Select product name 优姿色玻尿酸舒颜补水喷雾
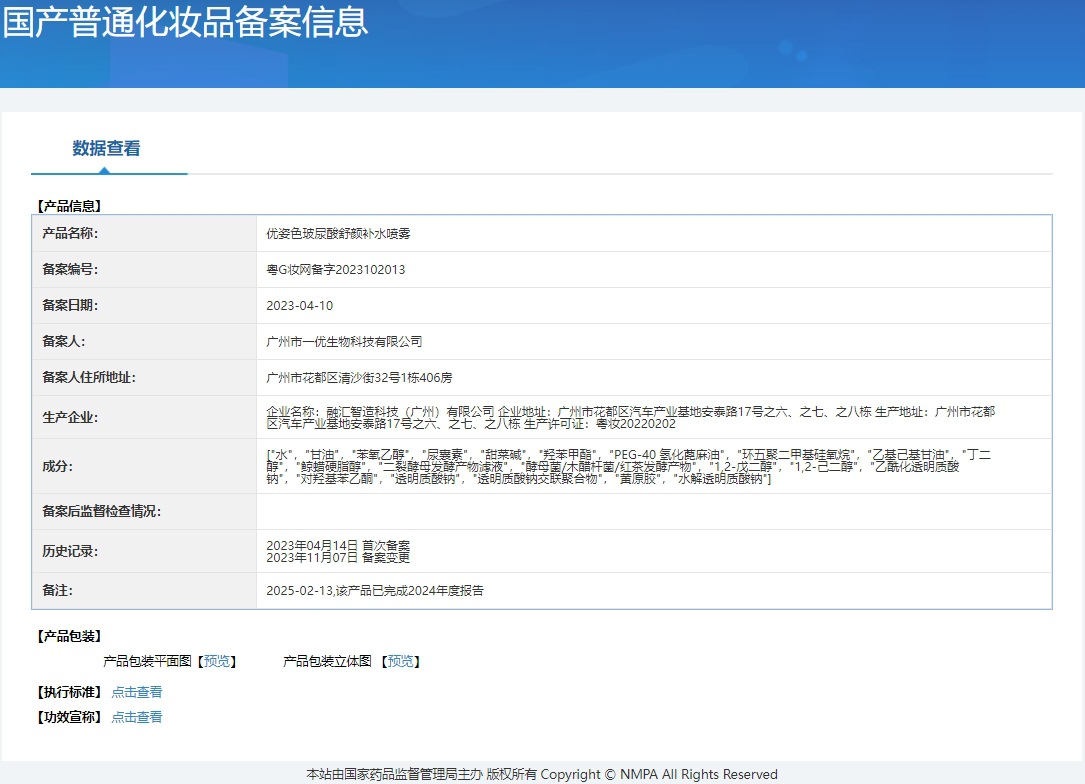1085x784 pixels. click(x=338, y=234)
